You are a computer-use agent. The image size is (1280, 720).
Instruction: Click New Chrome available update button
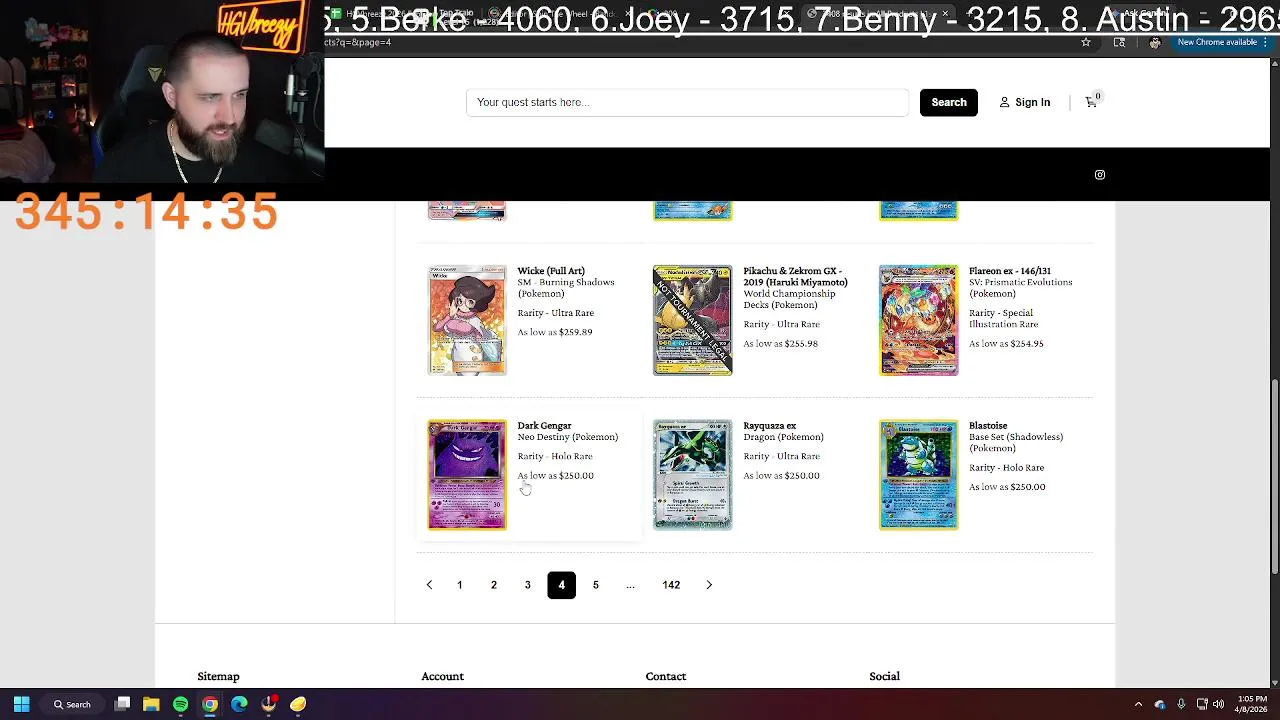point(1216,42)
